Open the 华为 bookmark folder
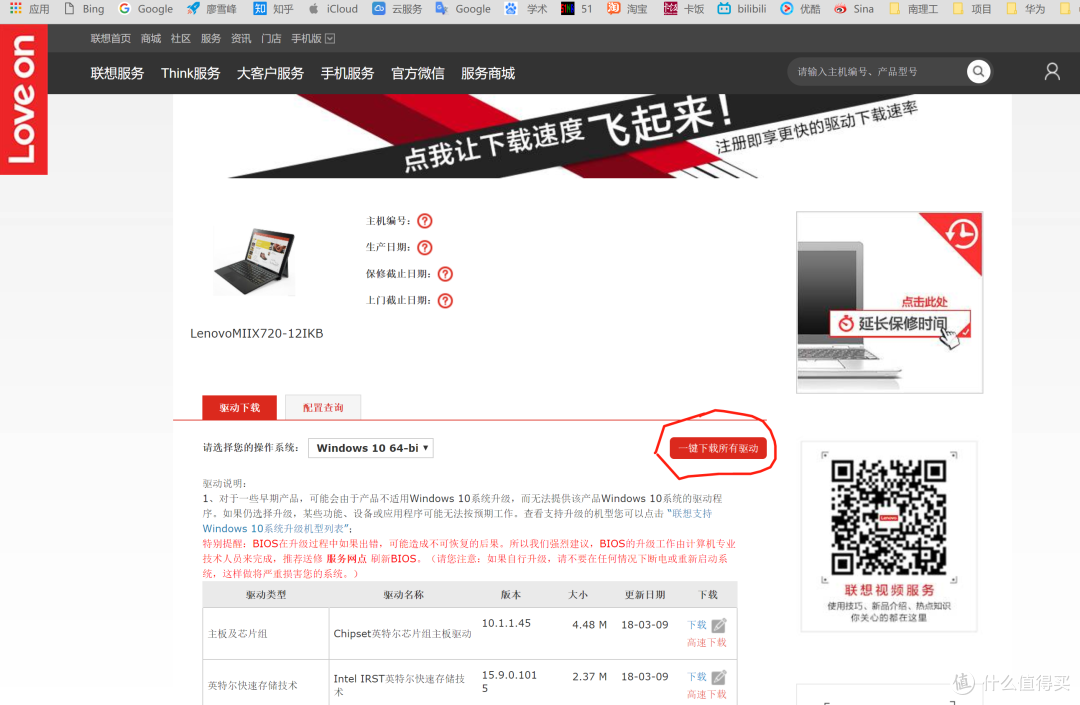The image size is (1080, 705). 1026,9
